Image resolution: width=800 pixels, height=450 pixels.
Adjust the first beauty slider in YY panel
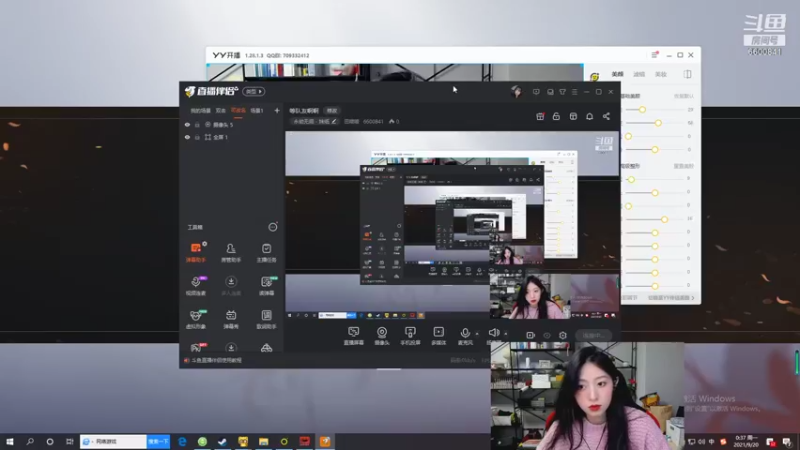pos(642,110)
